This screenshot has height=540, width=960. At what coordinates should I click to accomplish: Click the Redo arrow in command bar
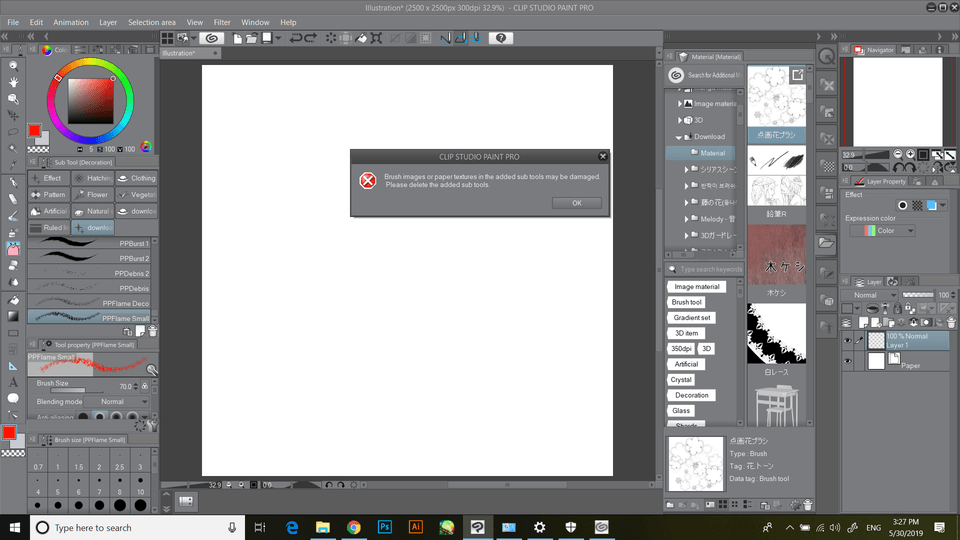point(311,38)
